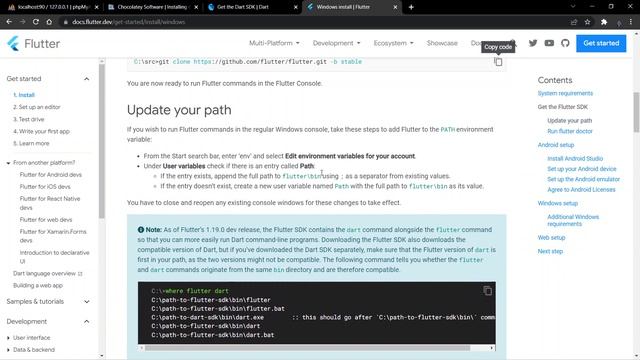Viewport: 640px width, 360px height.
Task: Switch to Chocolatey Software tab
Action: click(151, 7)
